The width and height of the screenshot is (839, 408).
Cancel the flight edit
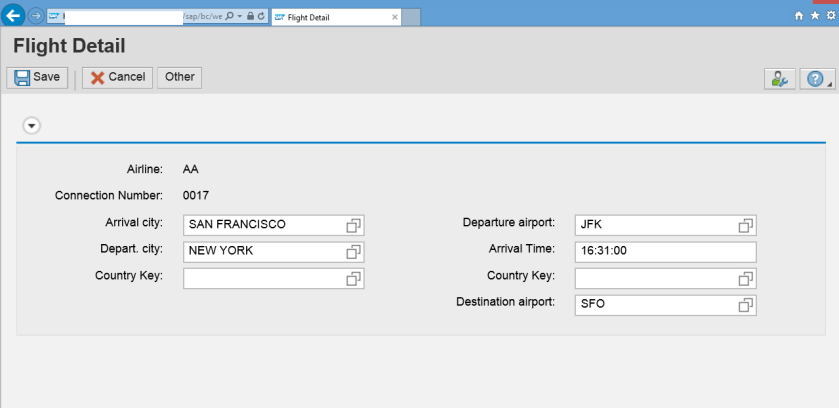point(118,77)
